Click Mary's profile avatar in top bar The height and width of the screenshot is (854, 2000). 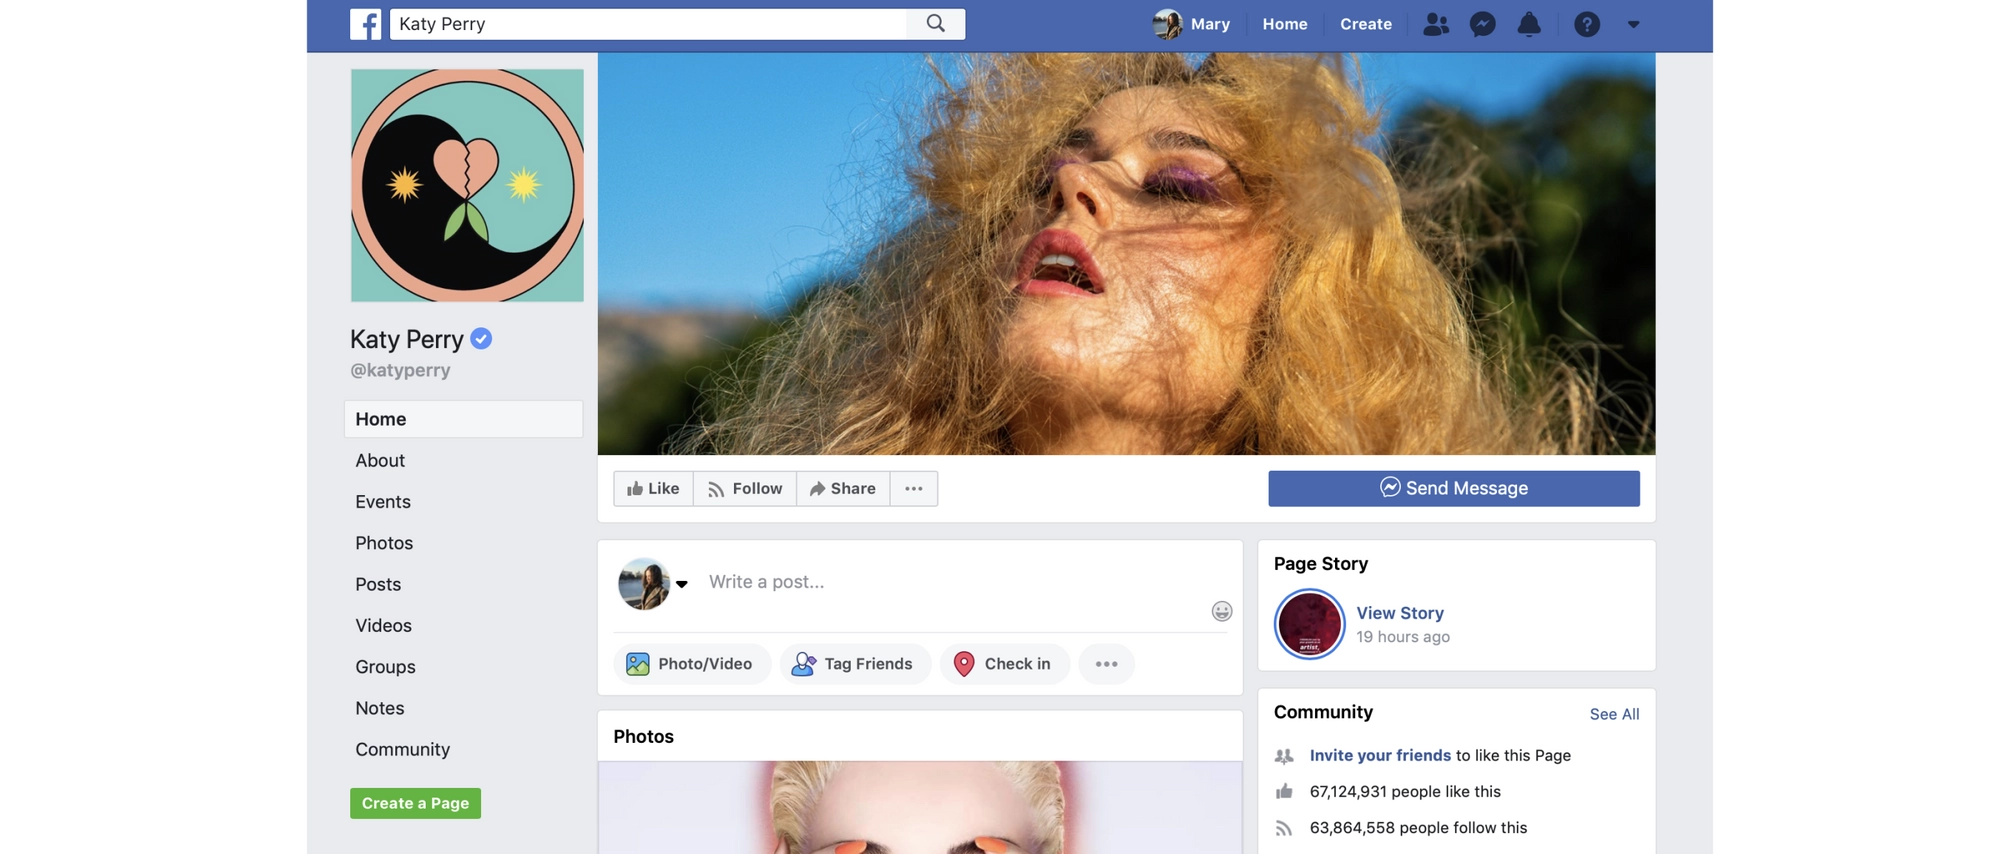1167,24
